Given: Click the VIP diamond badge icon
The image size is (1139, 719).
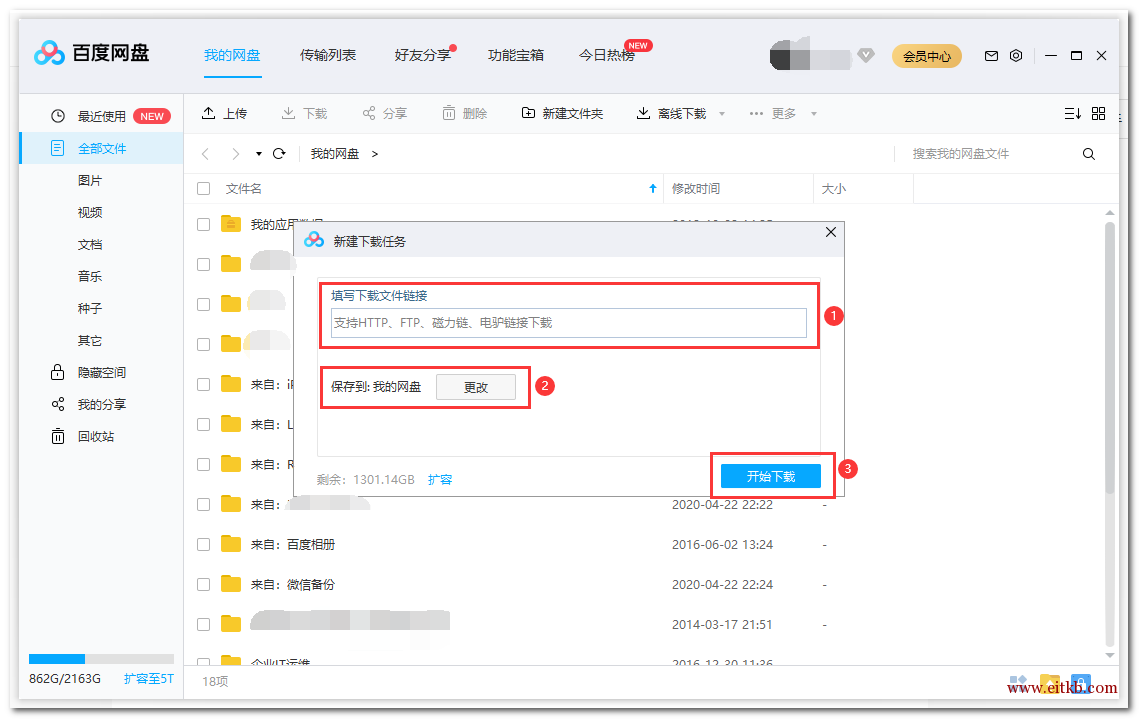Looking at the screenshot, I should (x=865, y=55).
